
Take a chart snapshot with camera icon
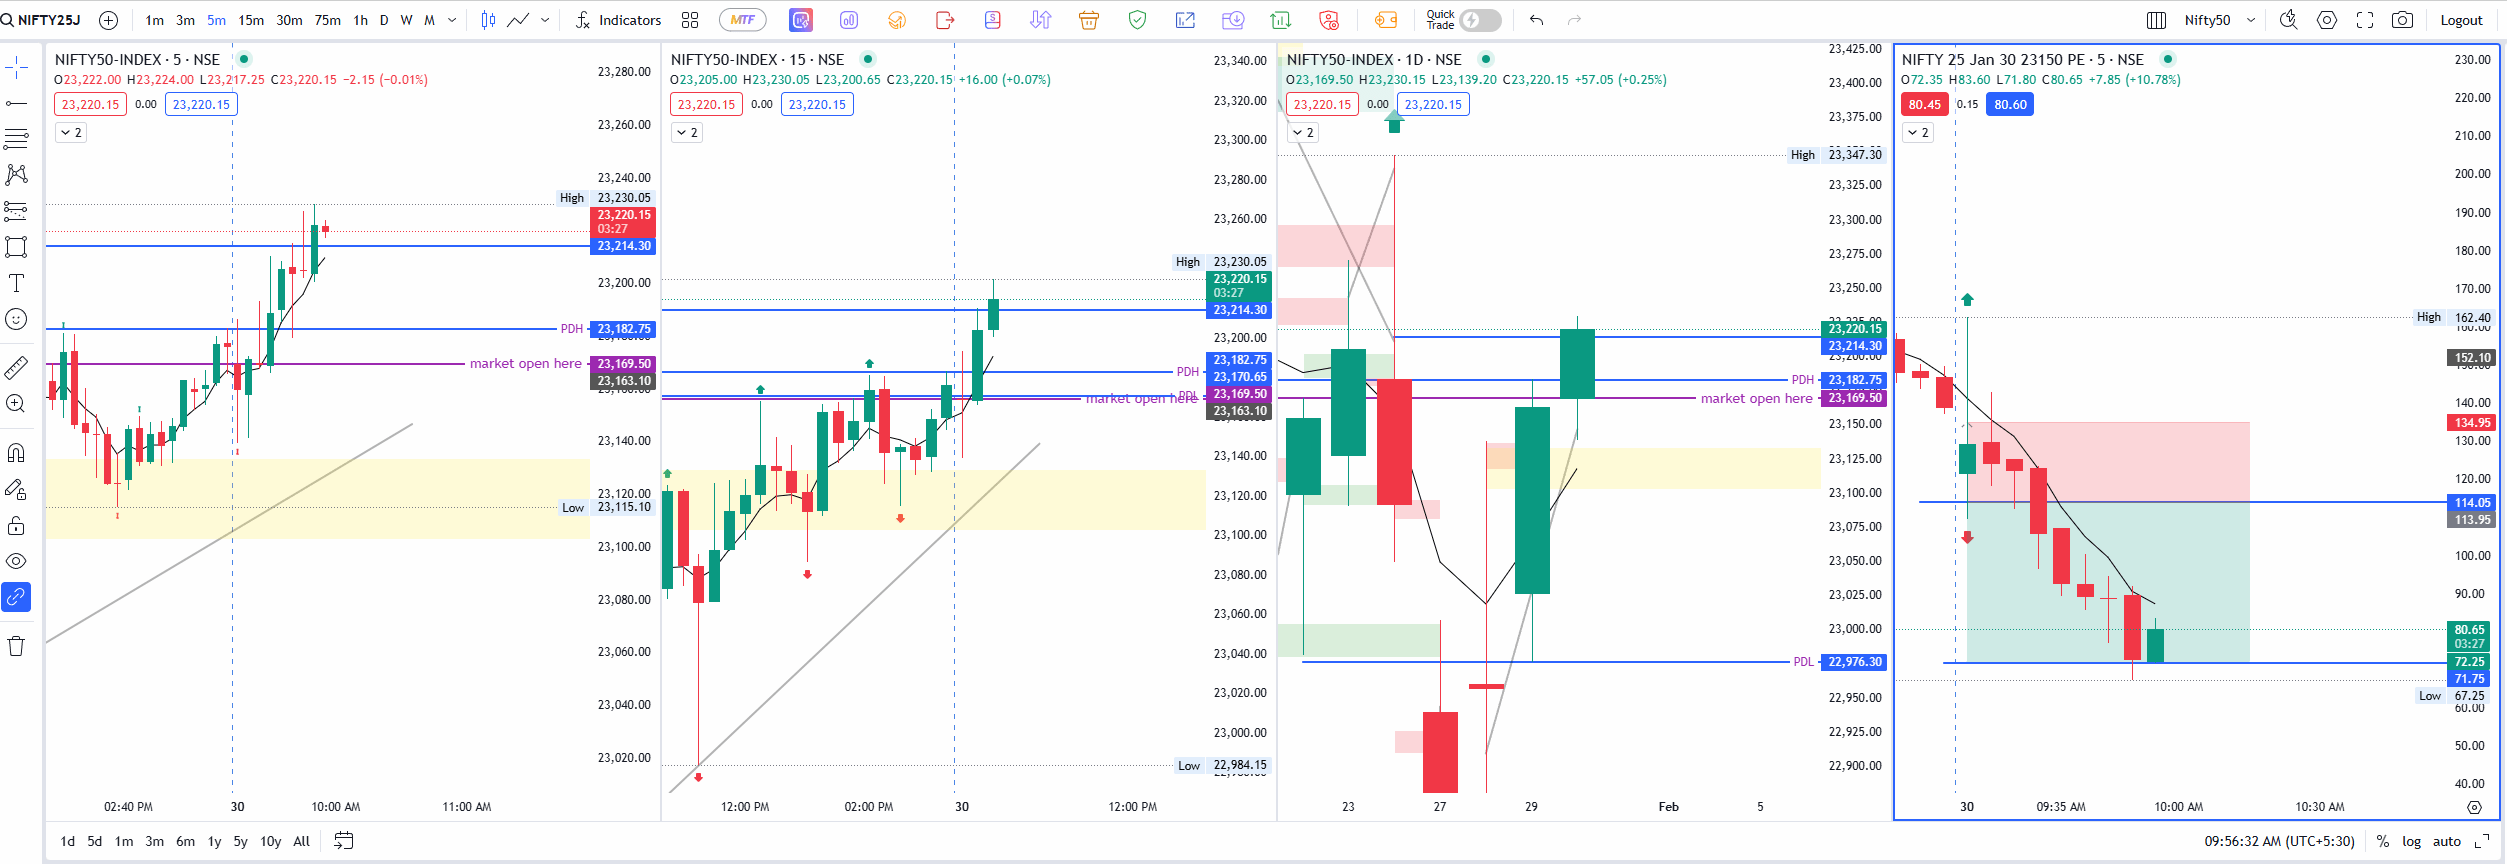pos(2402,20)
